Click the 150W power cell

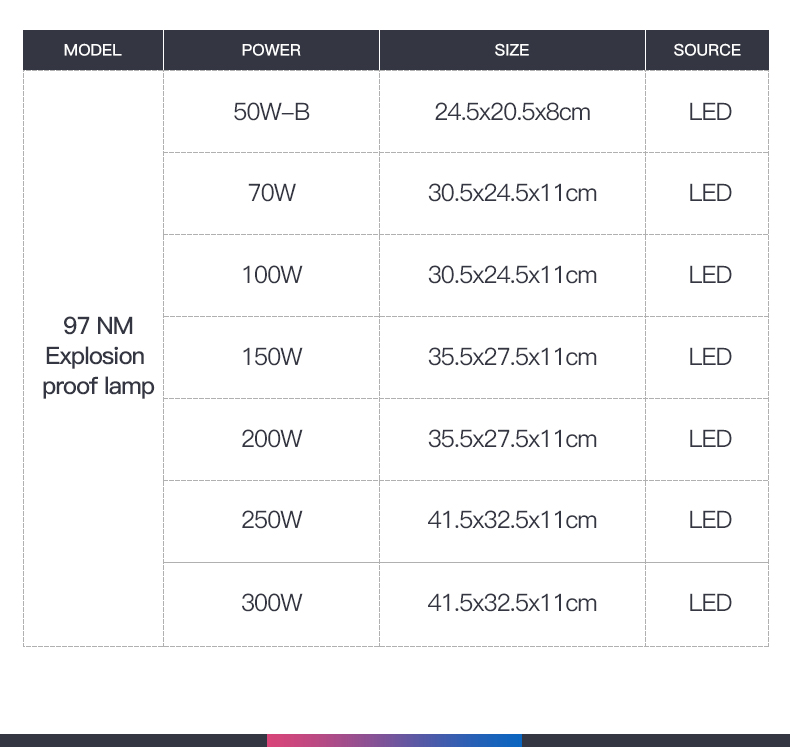click(x=271, y=357)
